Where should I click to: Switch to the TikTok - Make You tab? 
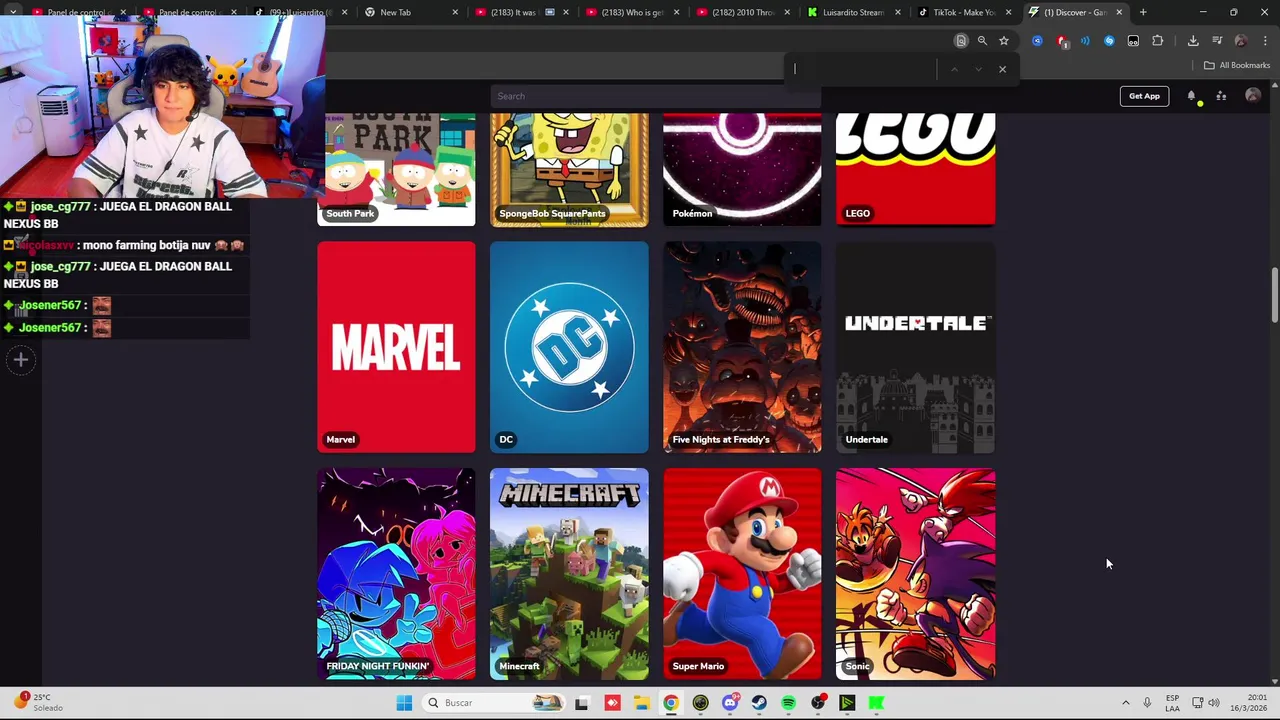[x=964, y=12]
